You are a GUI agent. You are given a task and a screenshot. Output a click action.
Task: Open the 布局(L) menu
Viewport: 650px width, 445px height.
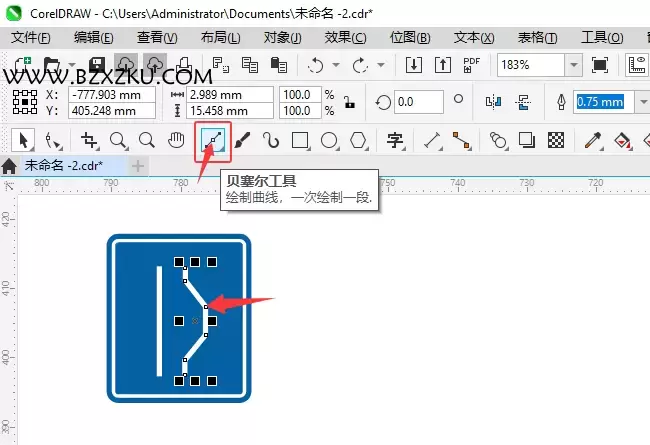[221, 38]
